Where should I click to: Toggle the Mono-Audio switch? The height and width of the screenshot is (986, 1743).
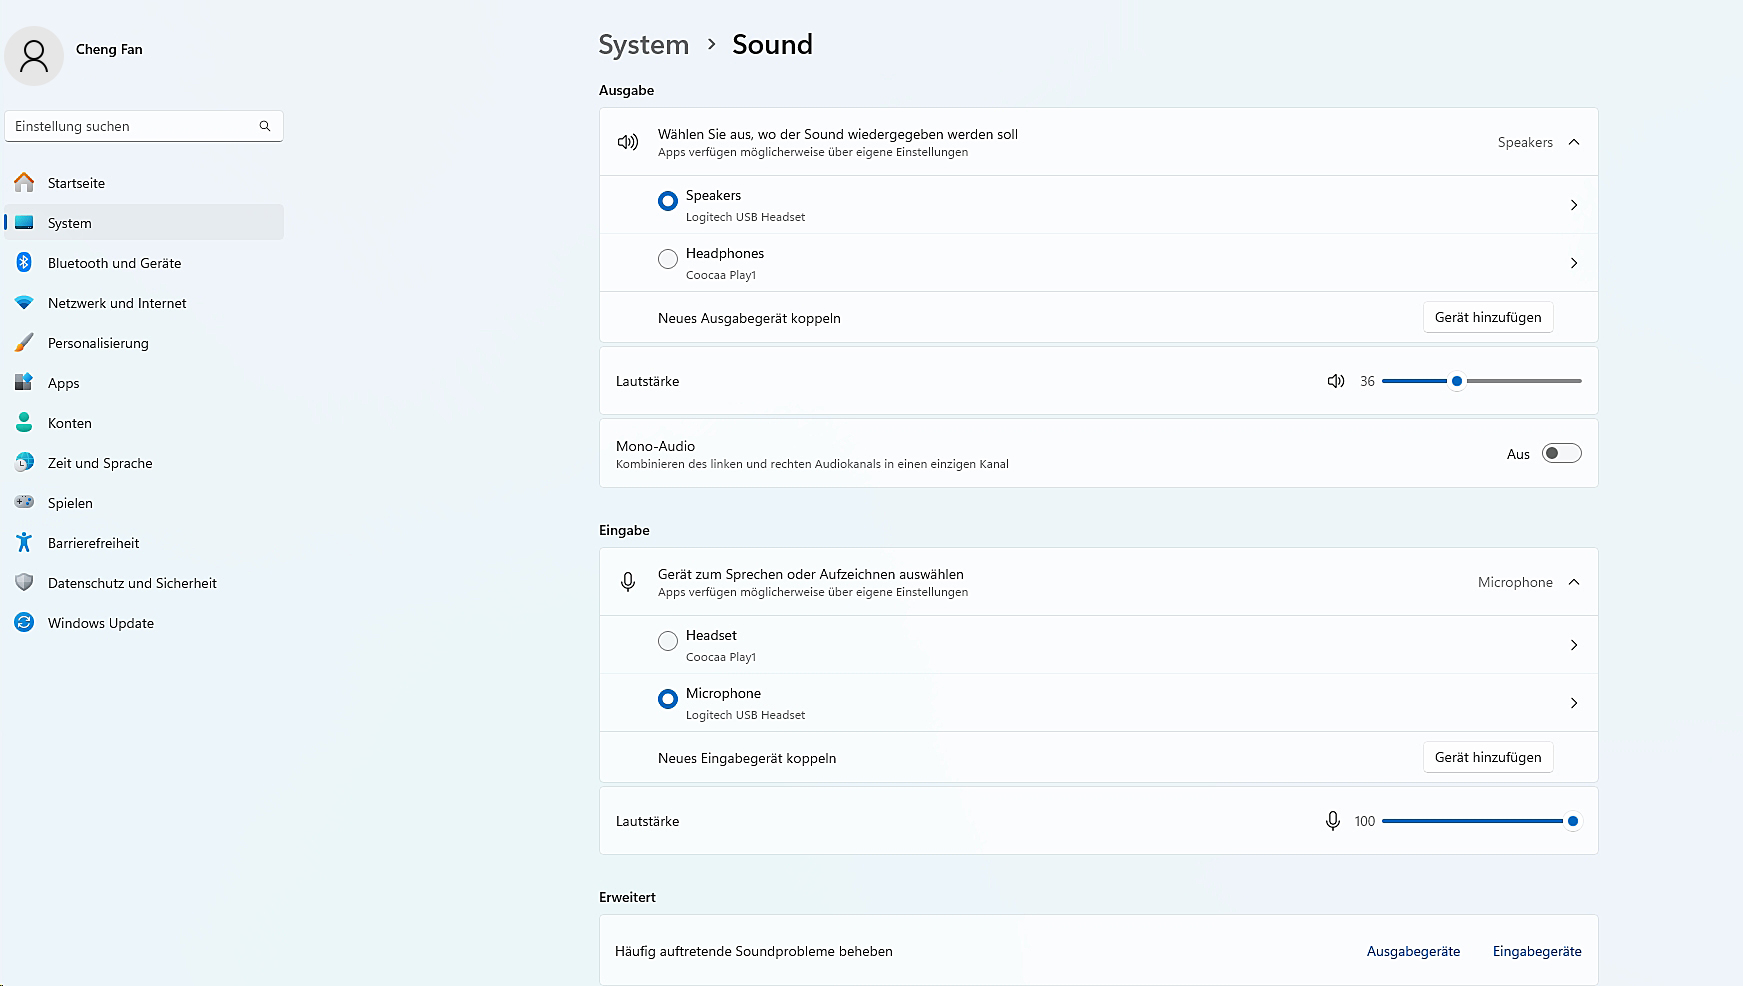1562,453
